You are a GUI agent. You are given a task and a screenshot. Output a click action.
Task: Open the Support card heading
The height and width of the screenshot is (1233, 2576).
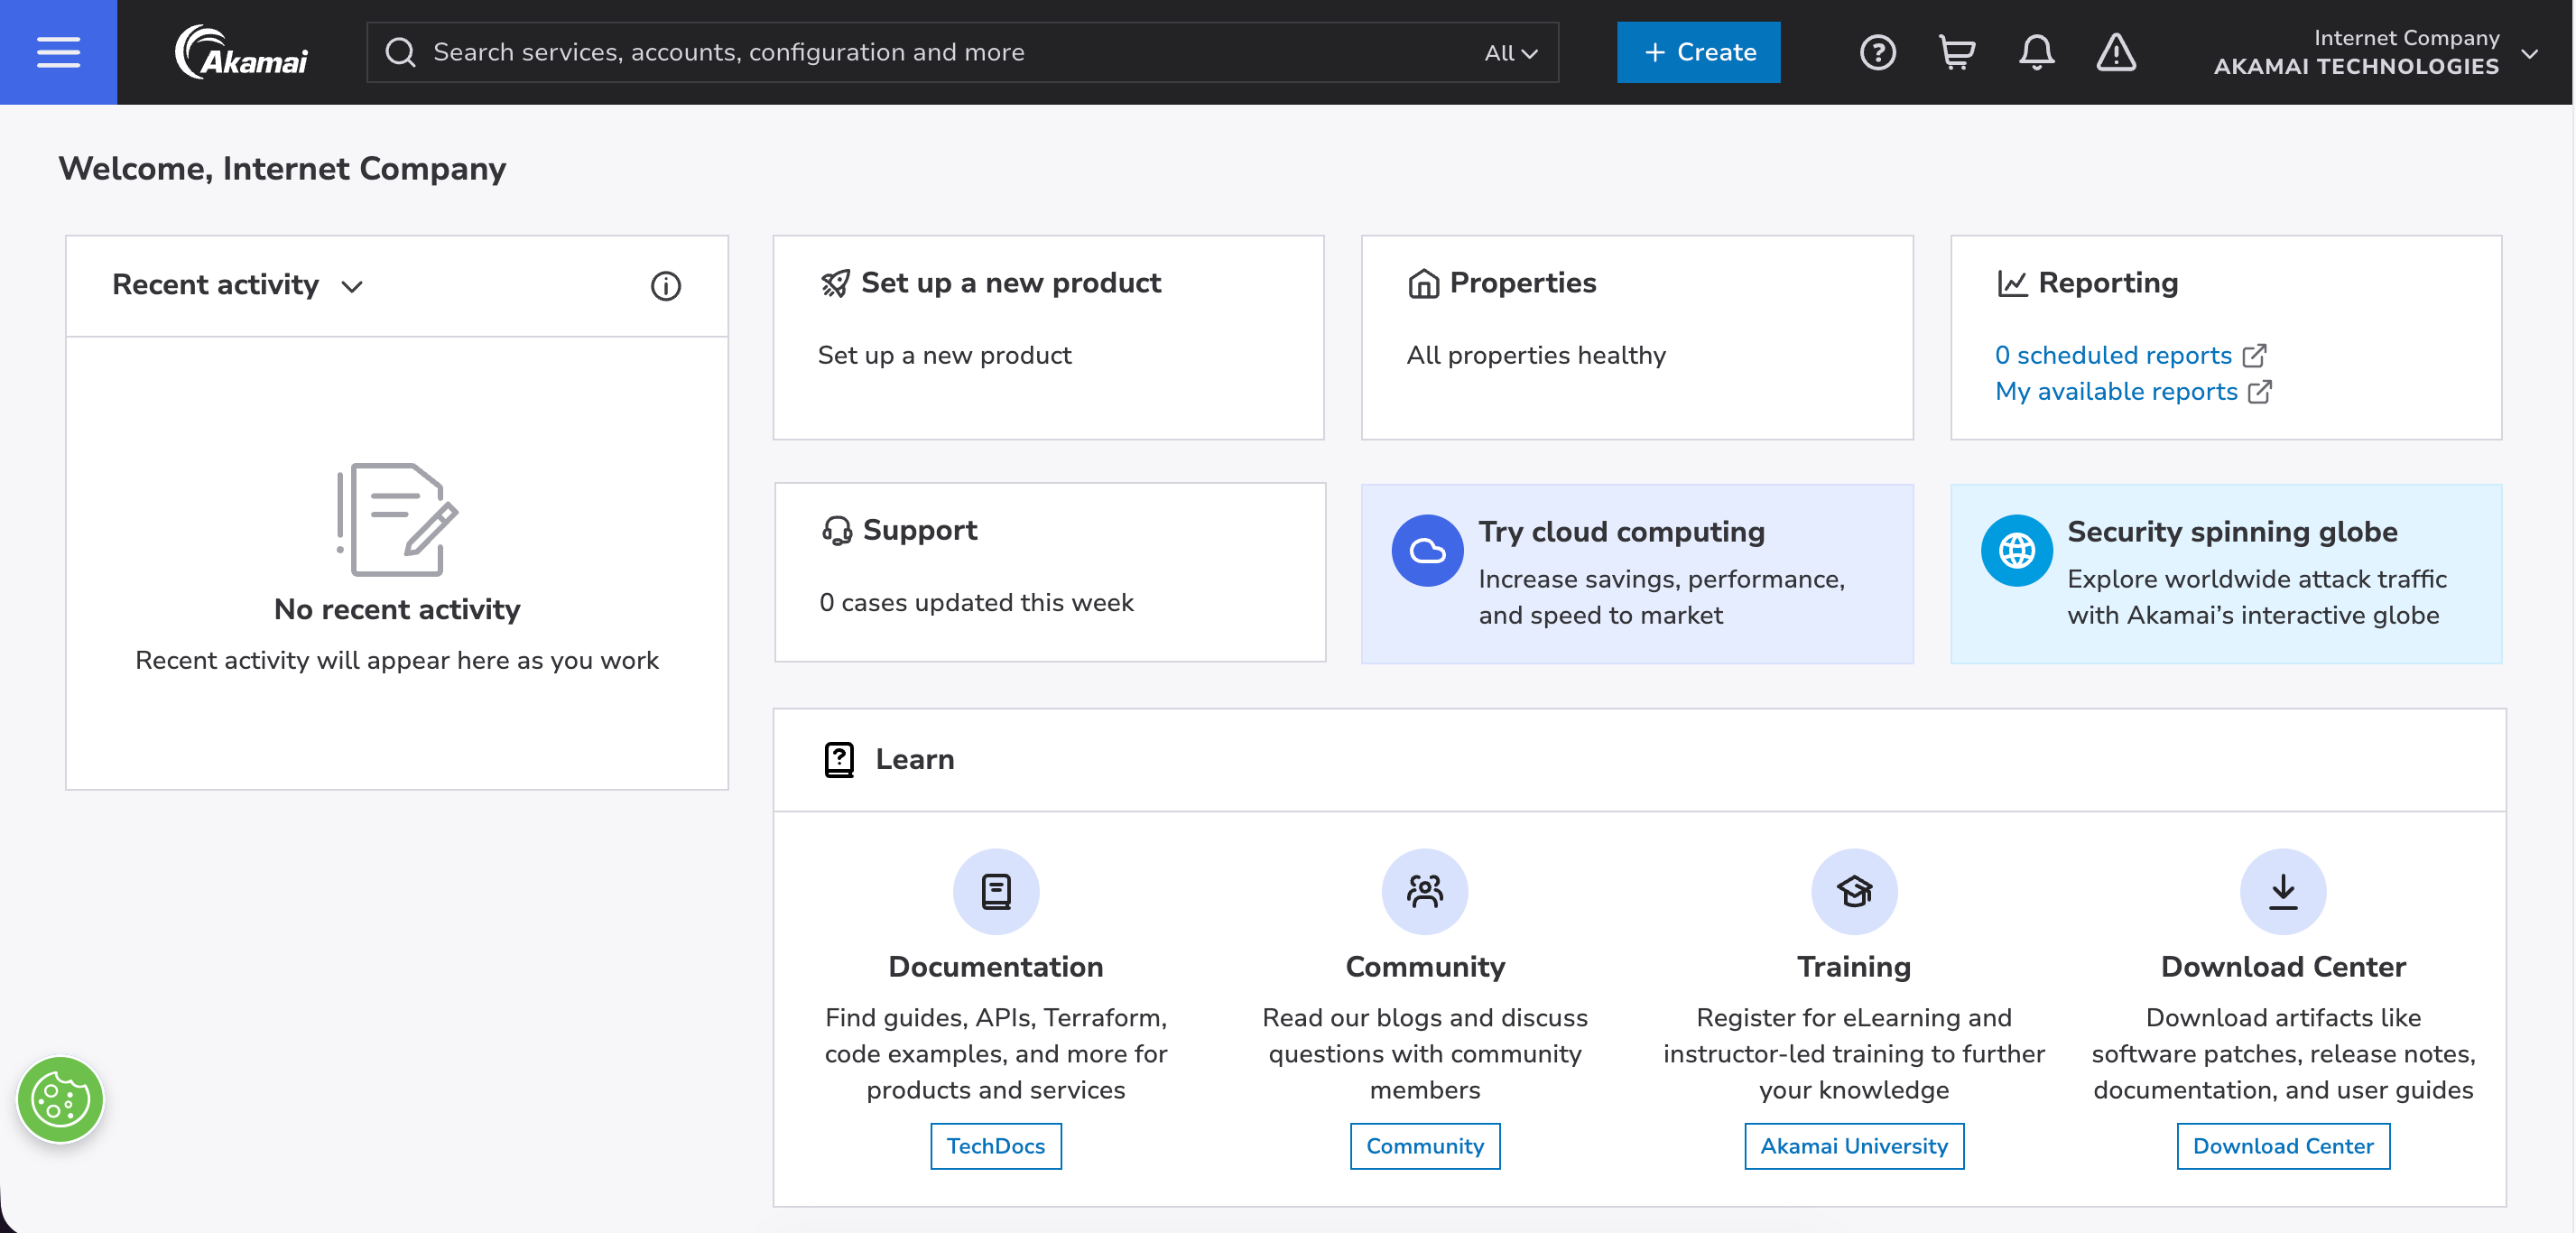[920, 531]
